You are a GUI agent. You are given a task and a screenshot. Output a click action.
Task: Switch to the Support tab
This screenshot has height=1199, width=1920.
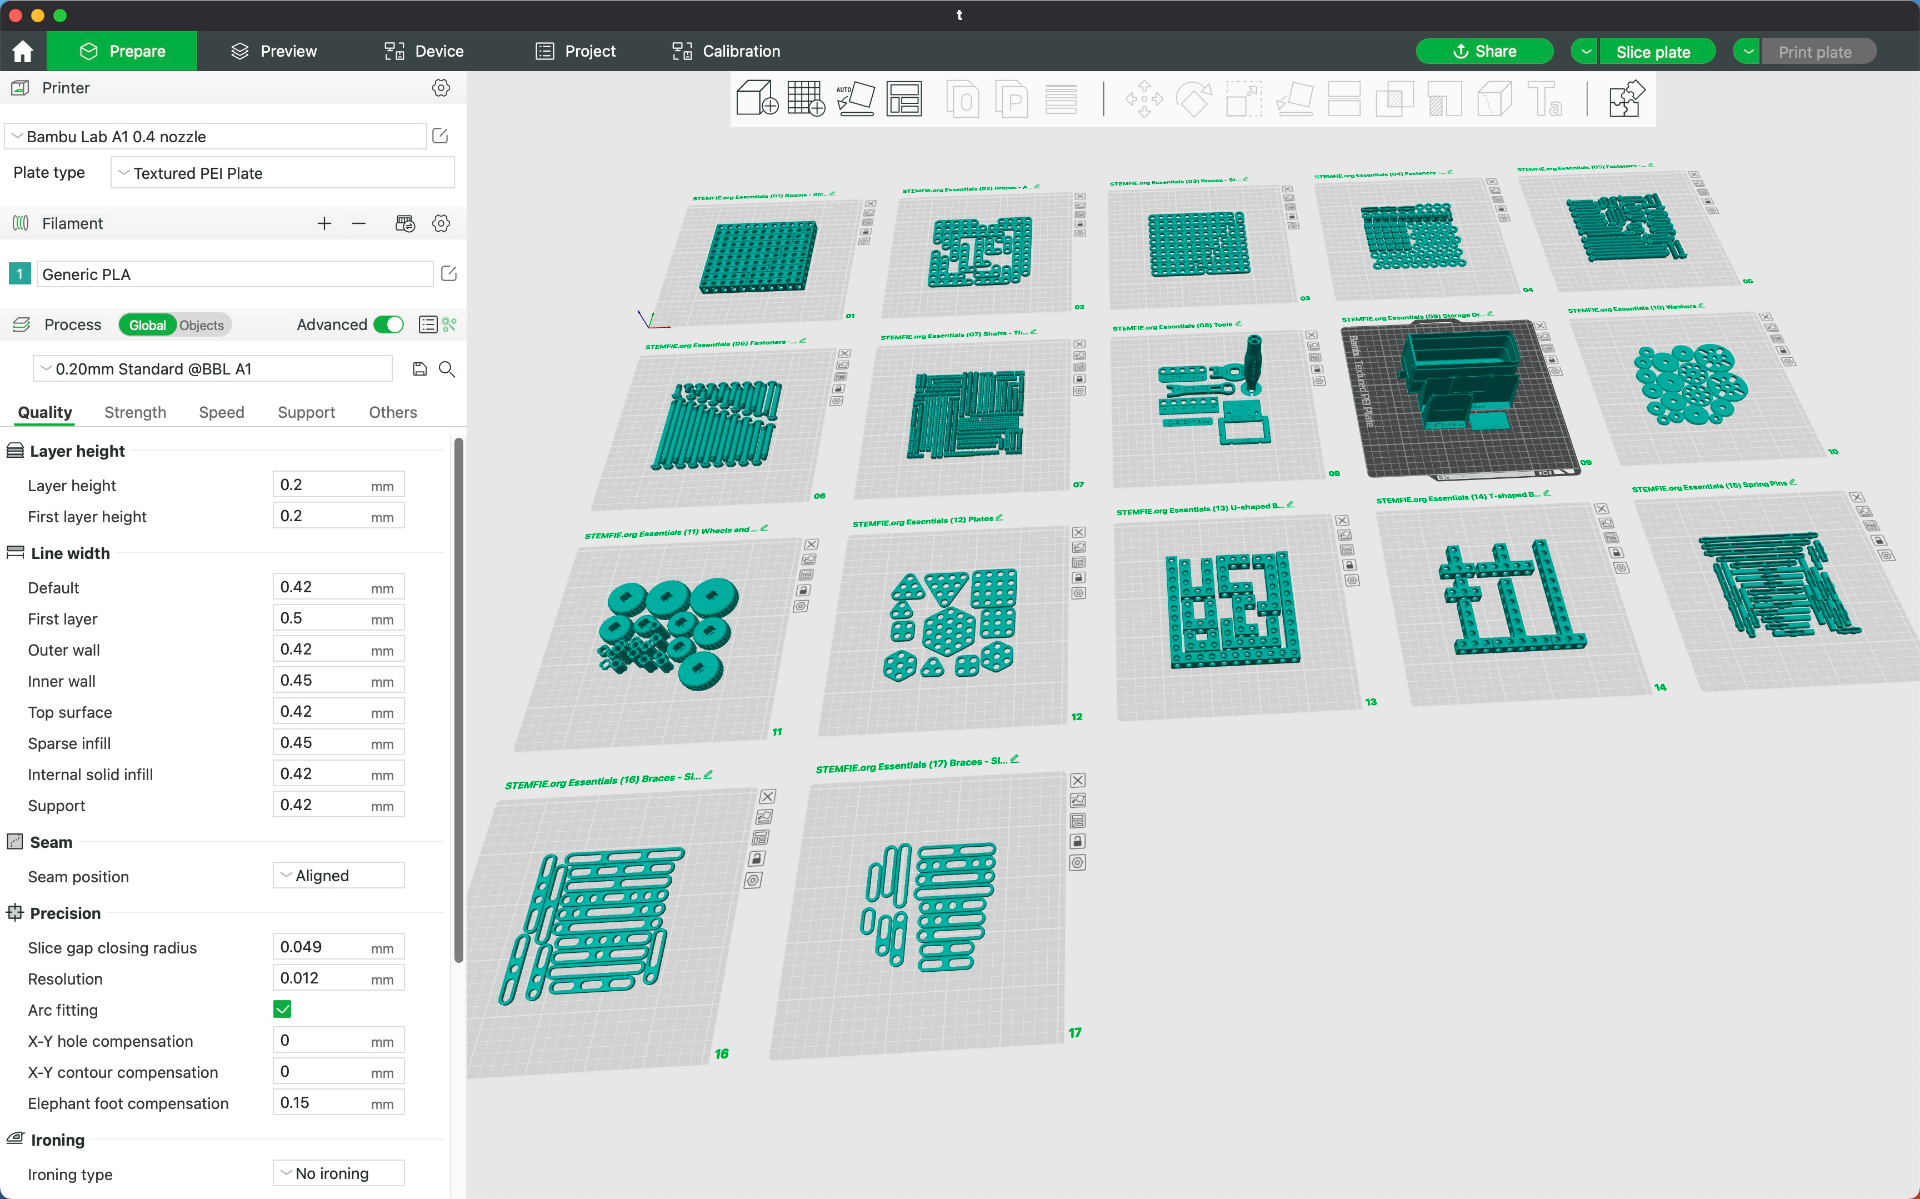(x=304, y=412)
